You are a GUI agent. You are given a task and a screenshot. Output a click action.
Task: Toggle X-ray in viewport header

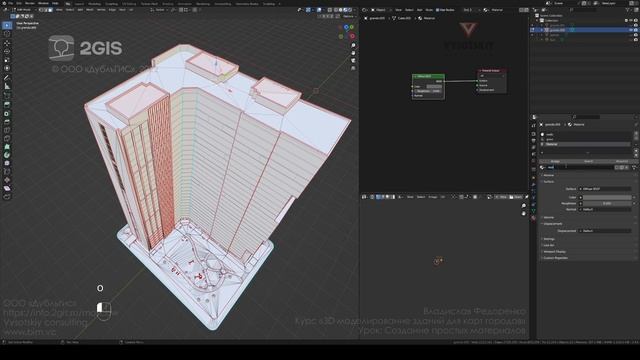tap(330, 10)
